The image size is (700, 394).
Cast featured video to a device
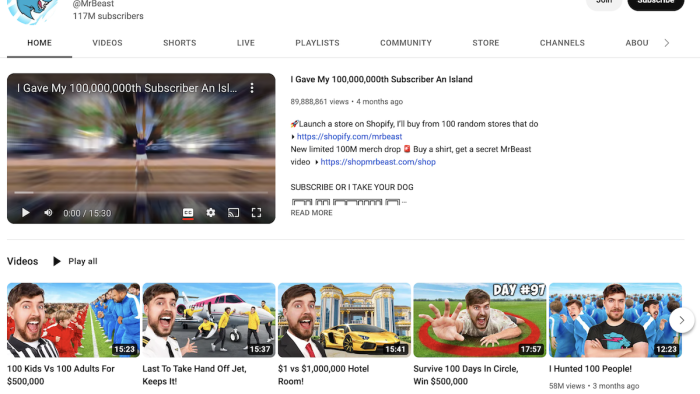coord(233,213)
